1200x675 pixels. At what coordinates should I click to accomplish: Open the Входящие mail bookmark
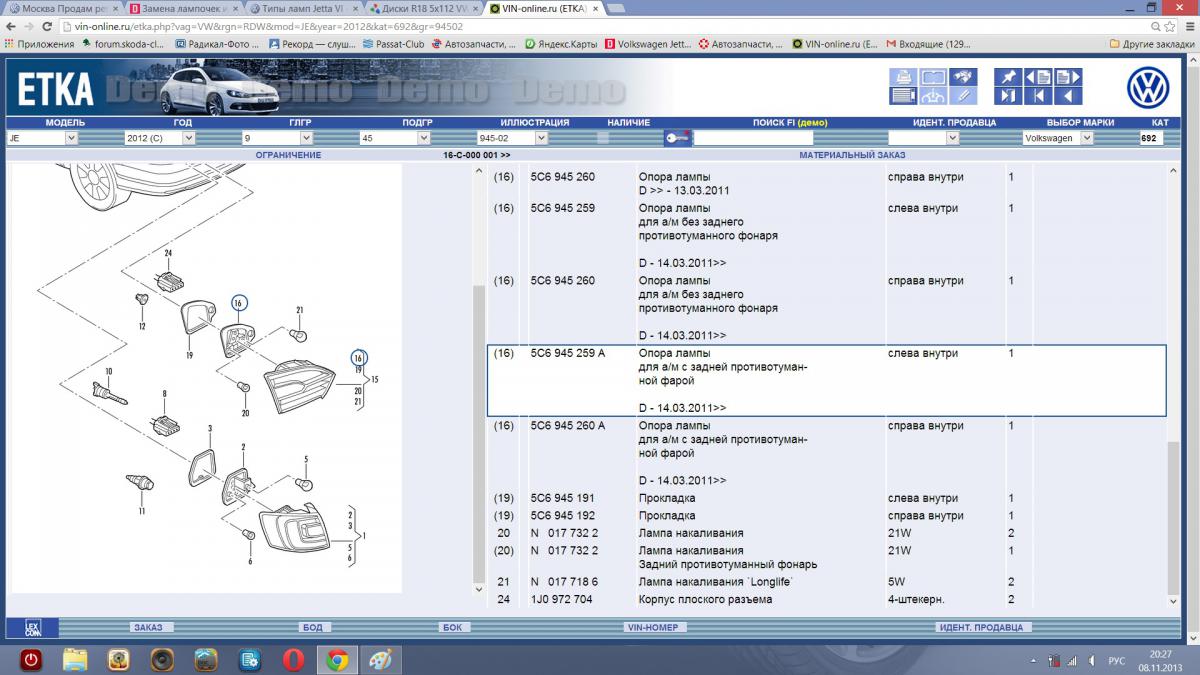tap(930, 44)
